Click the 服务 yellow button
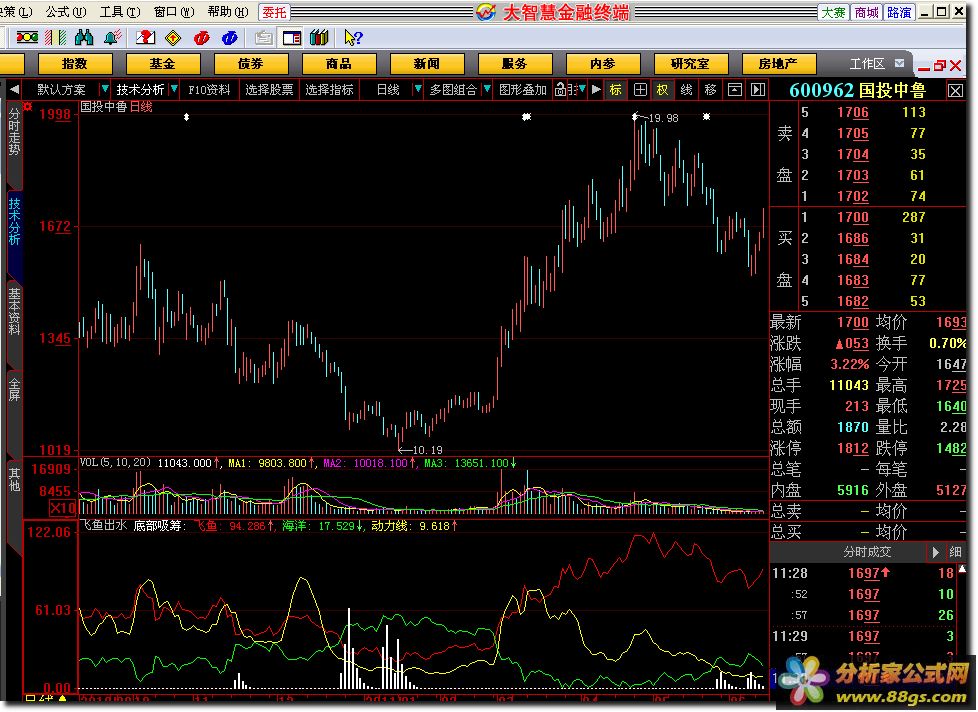Screen dimensions: 978x712 click(515, 64)
